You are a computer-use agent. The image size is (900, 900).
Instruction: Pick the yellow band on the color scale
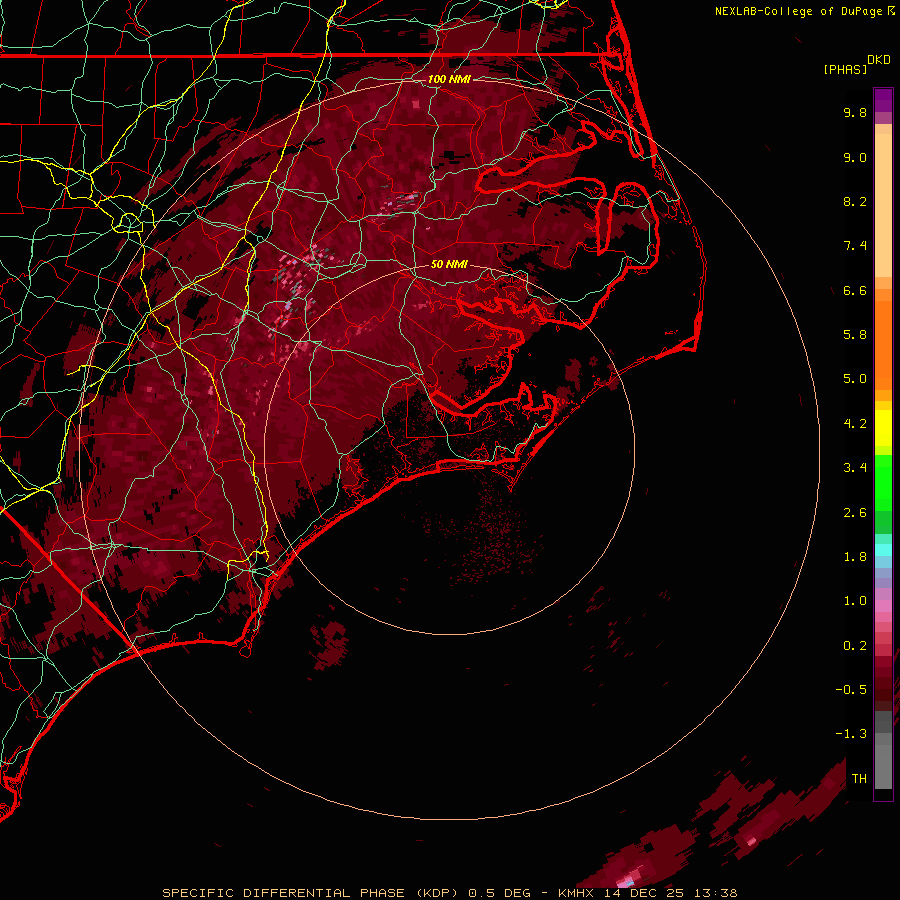click(883, 428)
